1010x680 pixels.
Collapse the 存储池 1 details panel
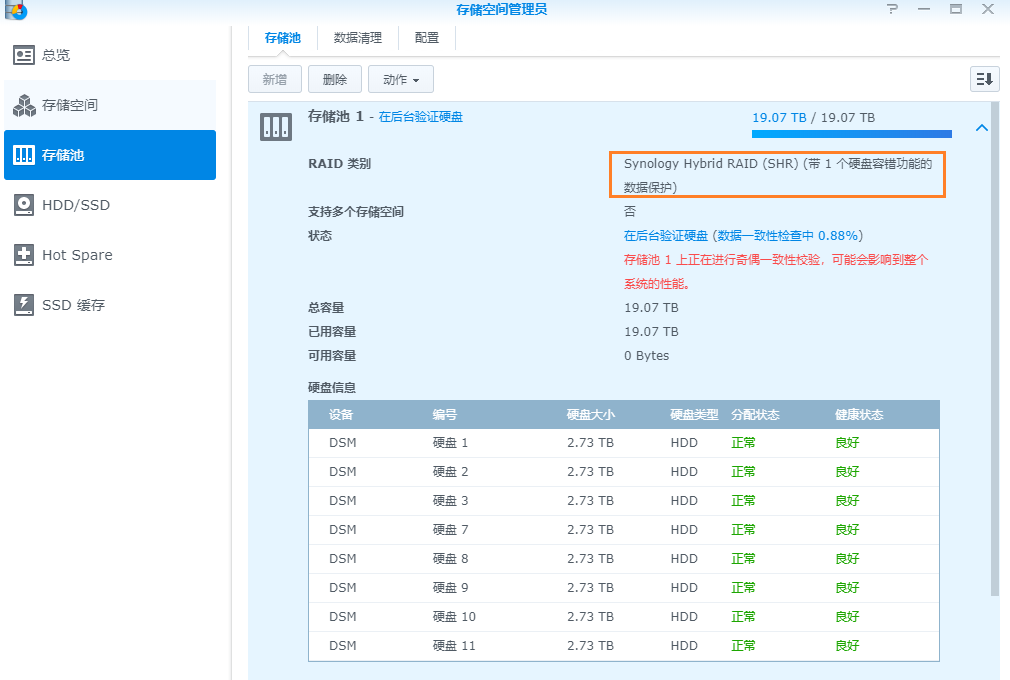pos(981,128)
